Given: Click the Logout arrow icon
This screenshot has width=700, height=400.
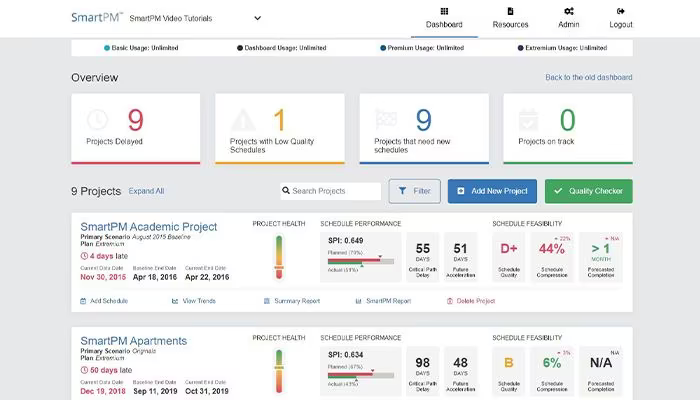Looking at the screenshot, I should point(621,11).
